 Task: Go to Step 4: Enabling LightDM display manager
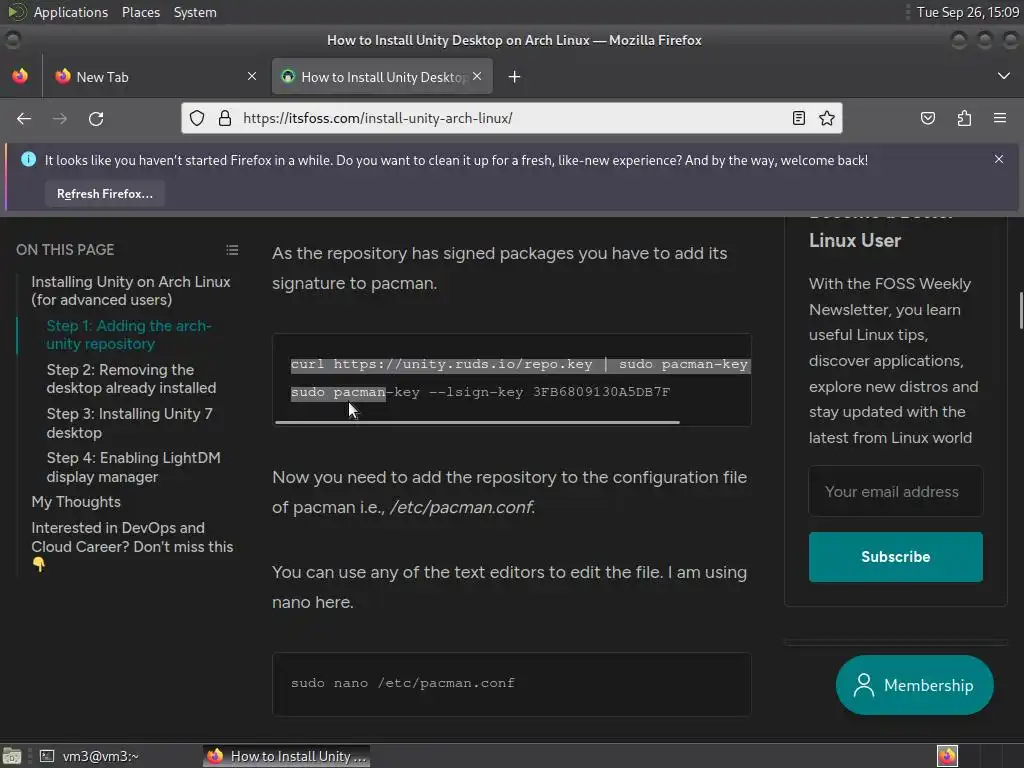click(x=133, y=467)
